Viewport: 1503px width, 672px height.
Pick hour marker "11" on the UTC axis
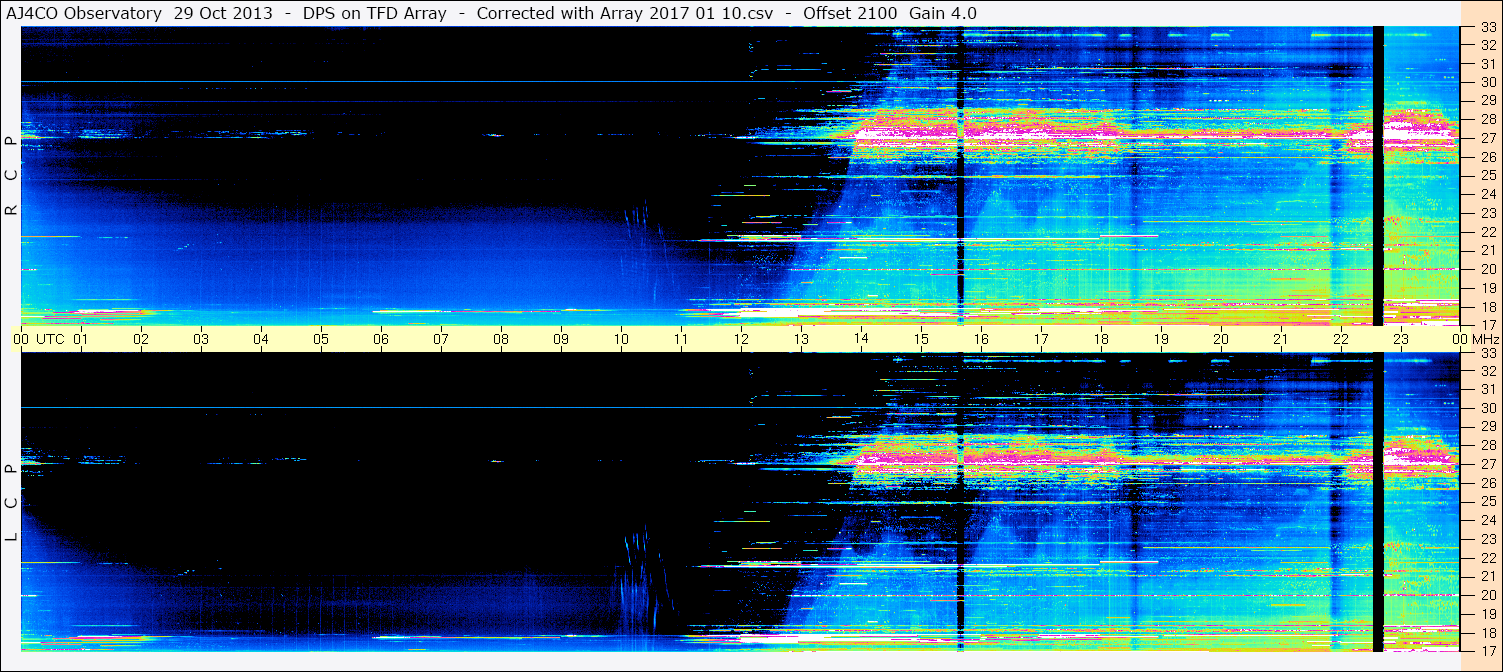tap(681, 339)
